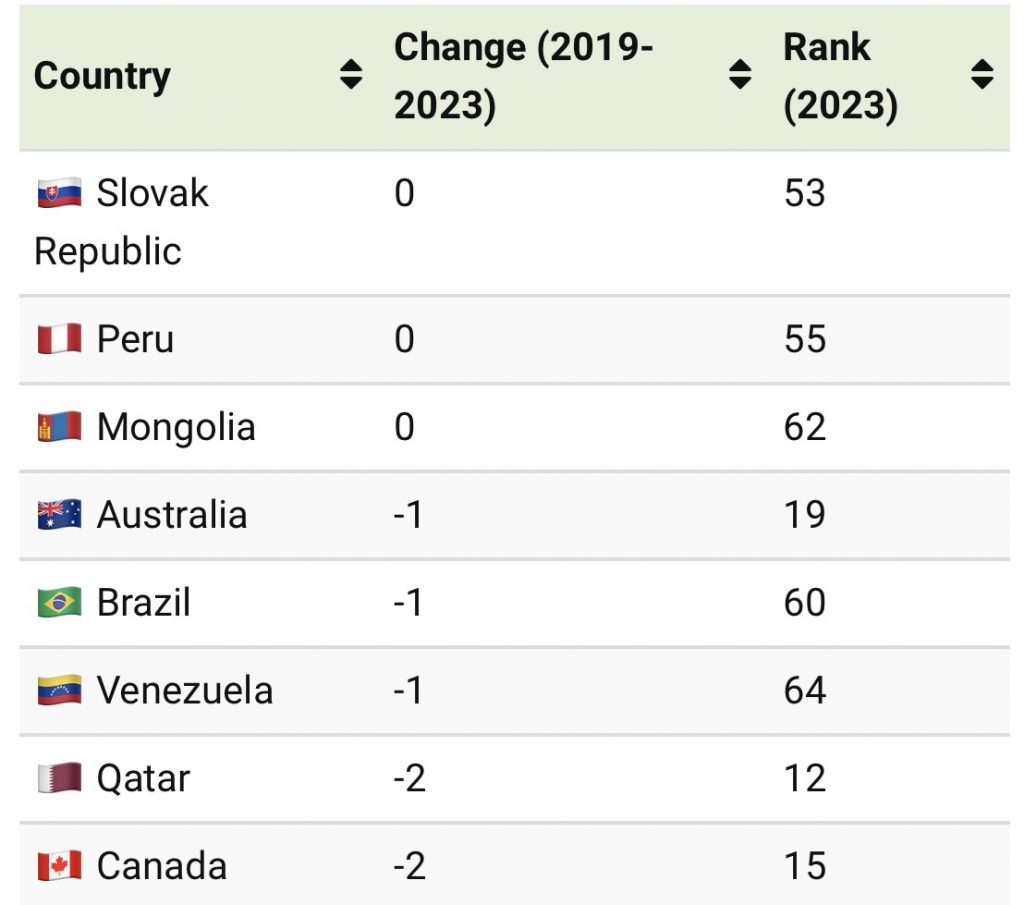Click the Australia flag icon
The image size is (1024, 905).
[59, 516]
